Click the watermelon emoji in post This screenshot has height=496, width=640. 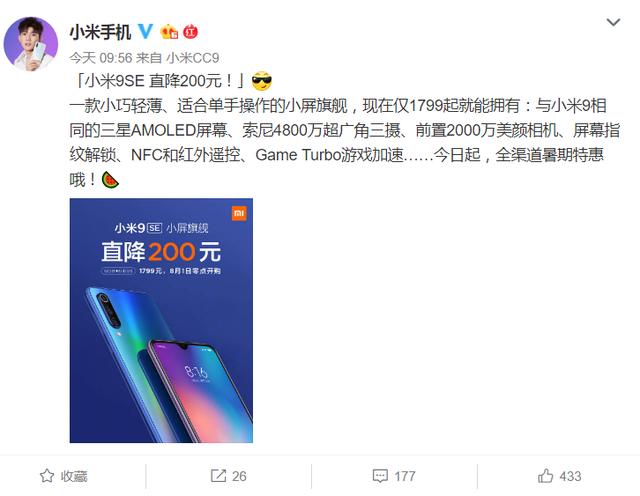(x=110, y=180)
